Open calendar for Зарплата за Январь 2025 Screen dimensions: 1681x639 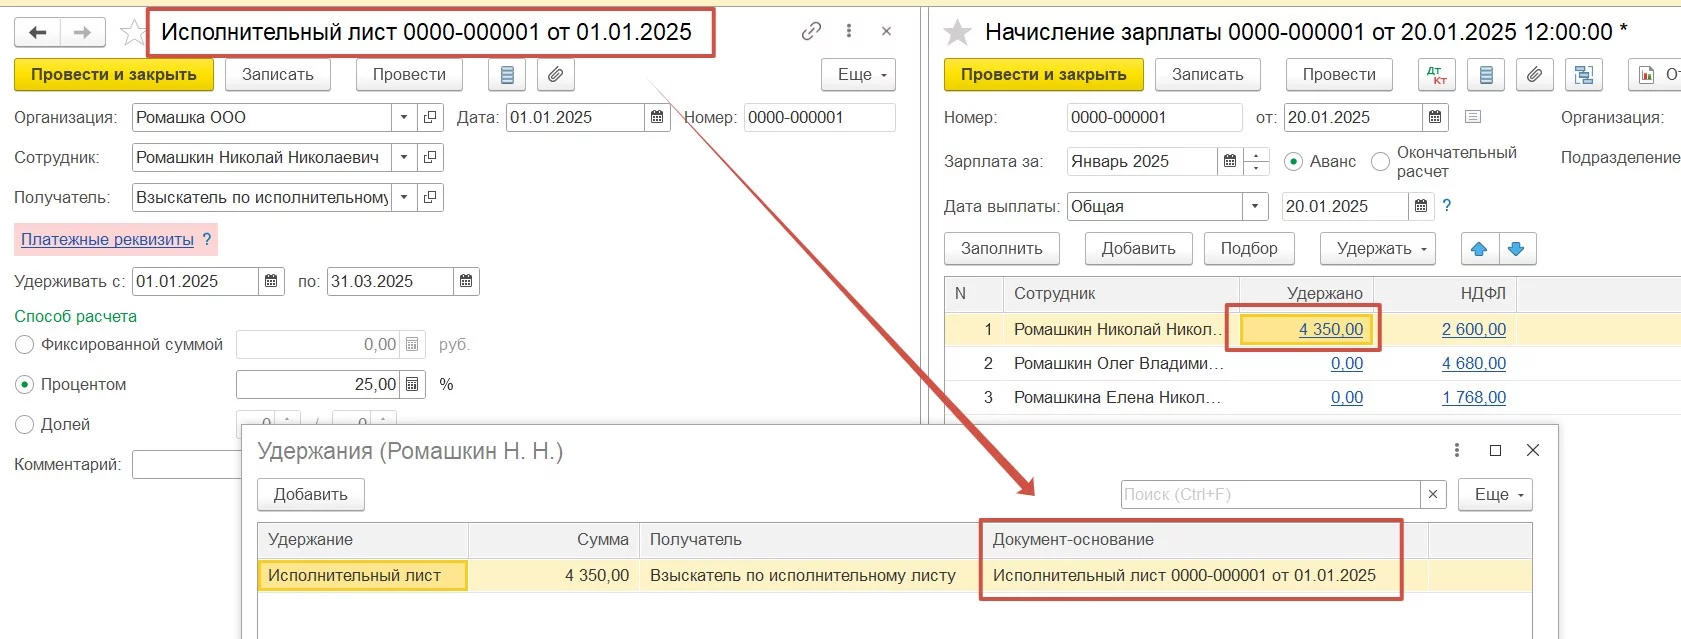(1230, 161)
